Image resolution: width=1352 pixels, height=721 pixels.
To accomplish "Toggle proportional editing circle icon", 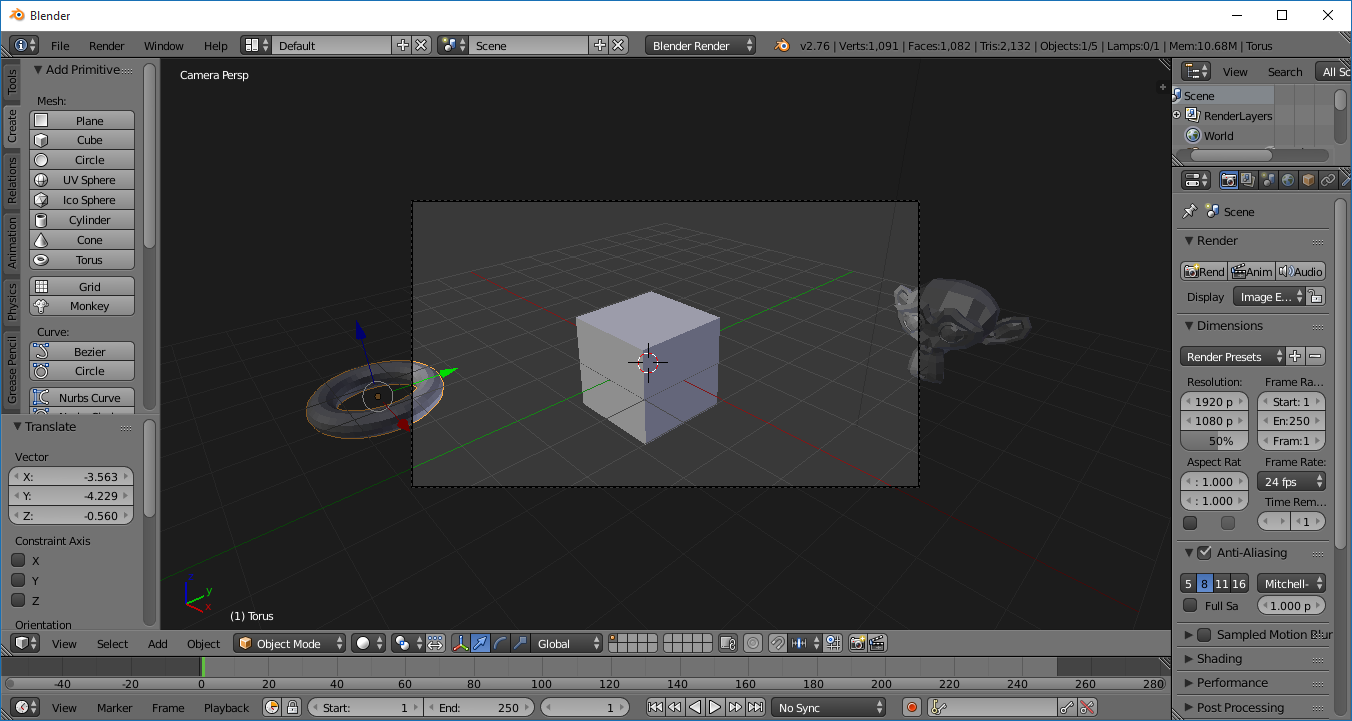I will click(753, 643).
